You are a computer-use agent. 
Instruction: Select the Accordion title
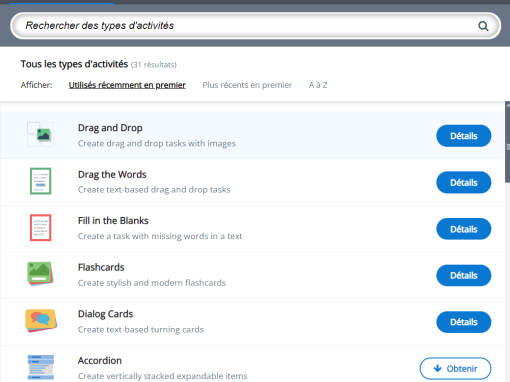[x=100, y=361]
